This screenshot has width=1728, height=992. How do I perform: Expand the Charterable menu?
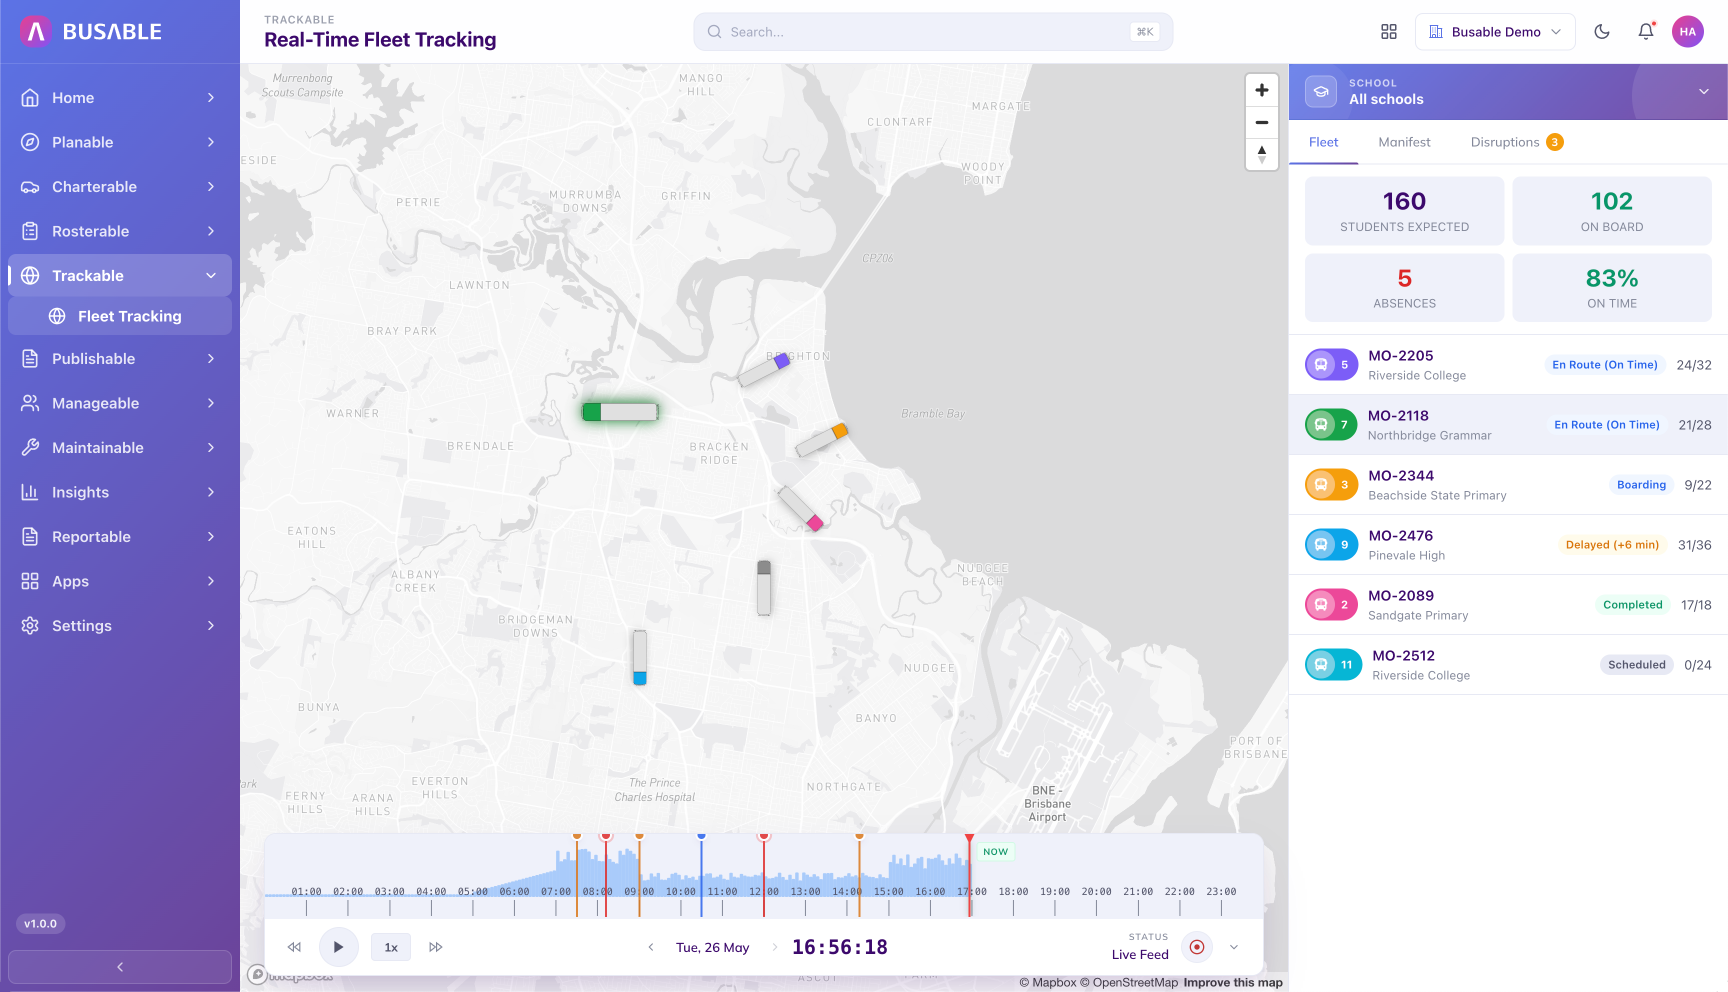click(120, 187)
